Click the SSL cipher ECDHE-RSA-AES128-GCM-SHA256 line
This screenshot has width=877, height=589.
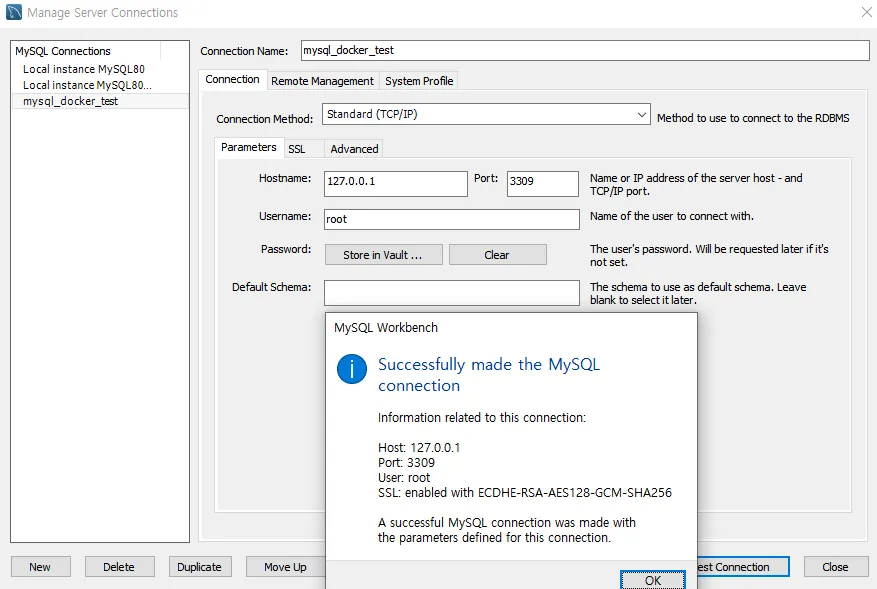tap(525, 493)
